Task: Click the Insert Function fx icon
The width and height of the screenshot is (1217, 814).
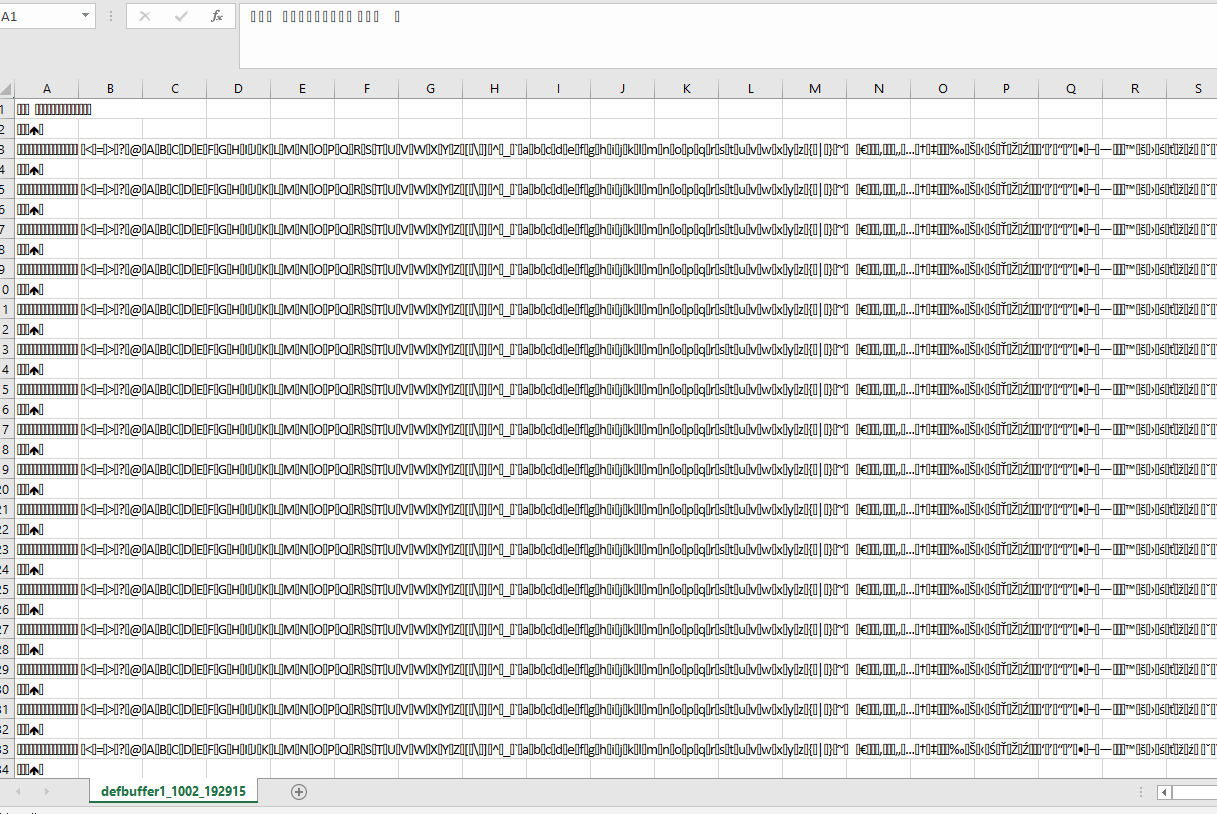Action: coord(217,17)
